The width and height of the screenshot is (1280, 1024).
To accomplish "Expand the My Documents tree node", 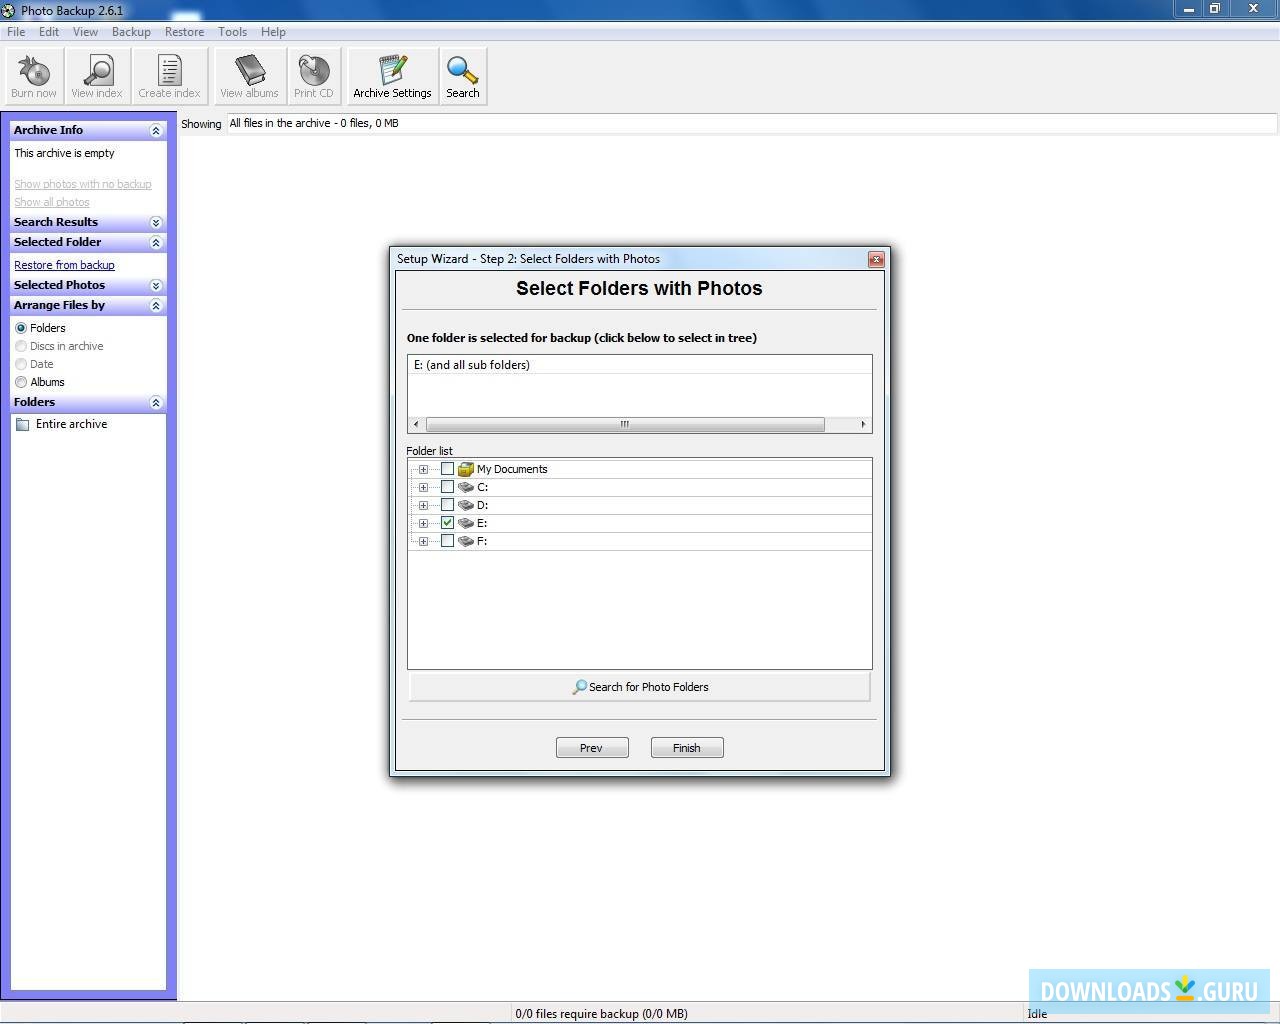I will 423,468.
